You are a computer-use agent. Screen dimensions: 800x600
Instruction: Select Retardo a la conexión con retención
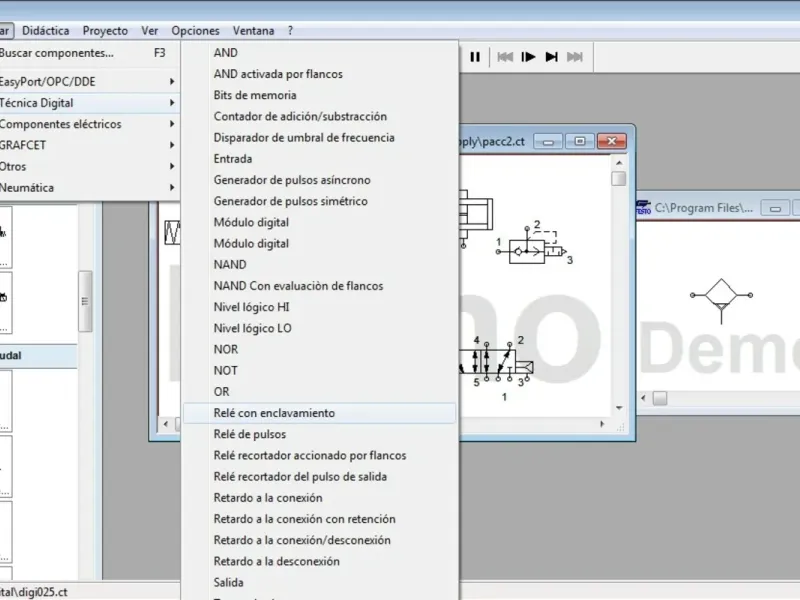[x=319, y=519]
